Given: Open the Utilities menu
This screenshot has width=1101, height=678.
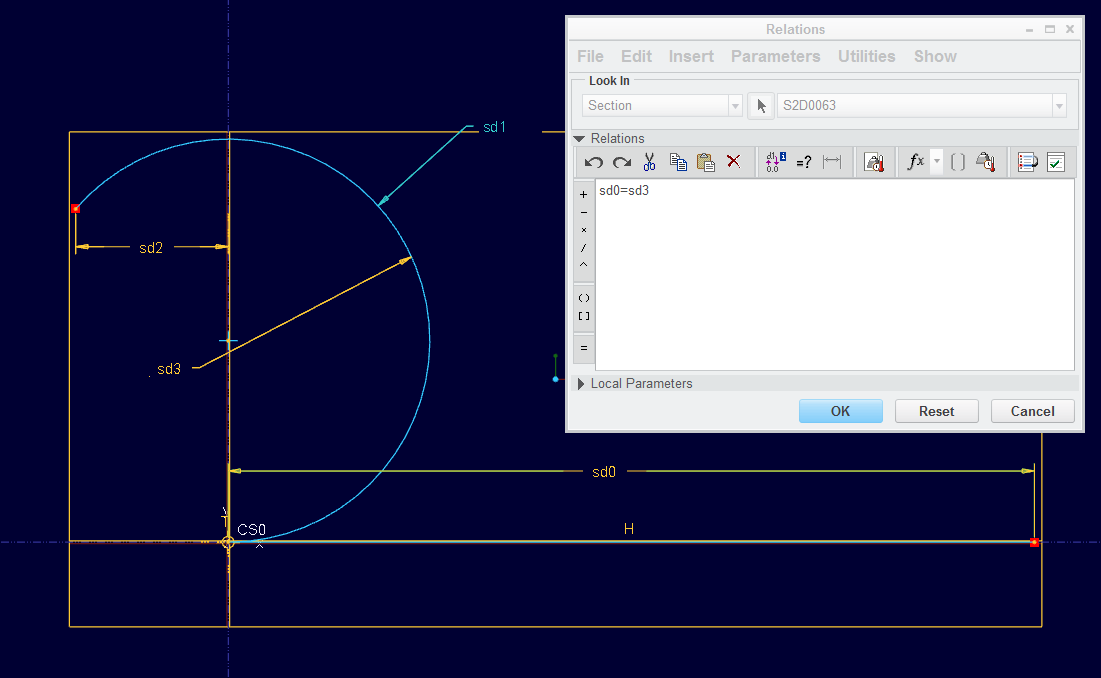Looking at the screenshot, I should coord(866,56).
